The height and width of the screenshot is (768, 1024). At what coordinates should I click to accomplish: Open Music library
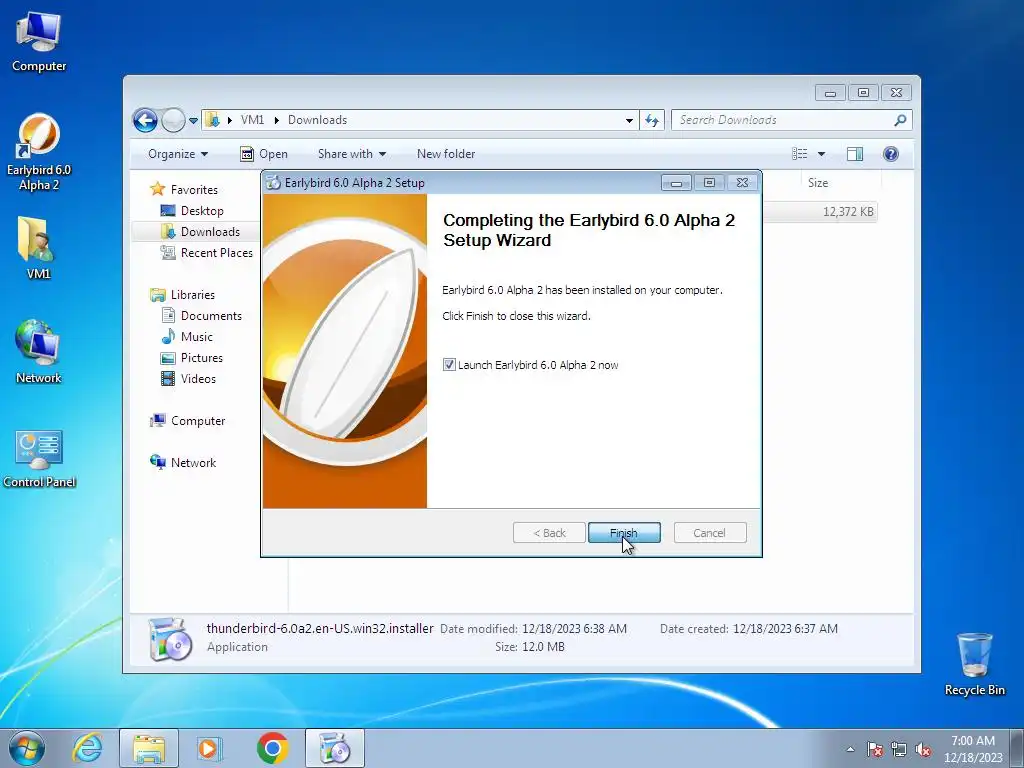[x=197, y=336]
